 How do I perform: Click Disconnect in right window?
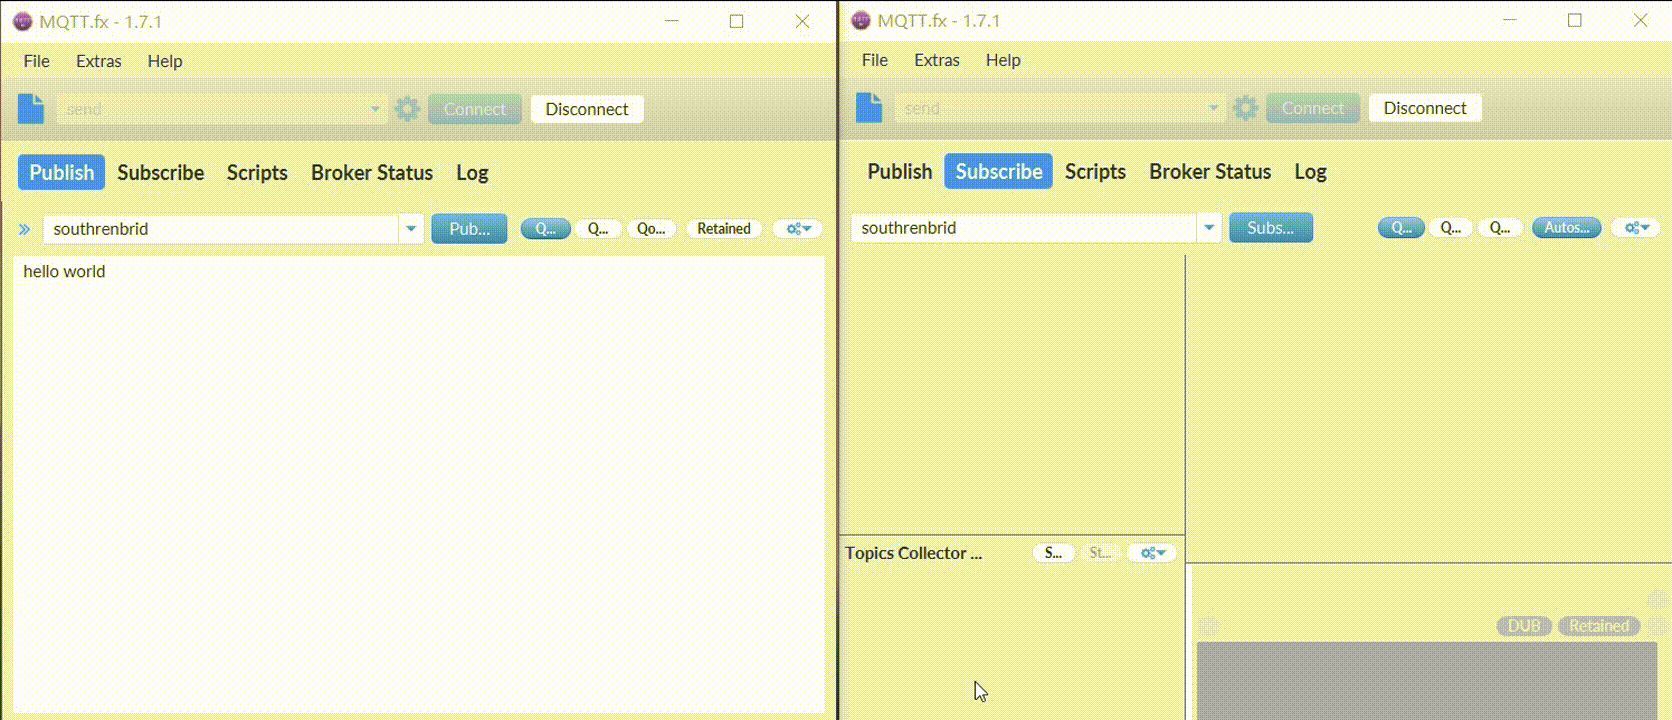1425,108
